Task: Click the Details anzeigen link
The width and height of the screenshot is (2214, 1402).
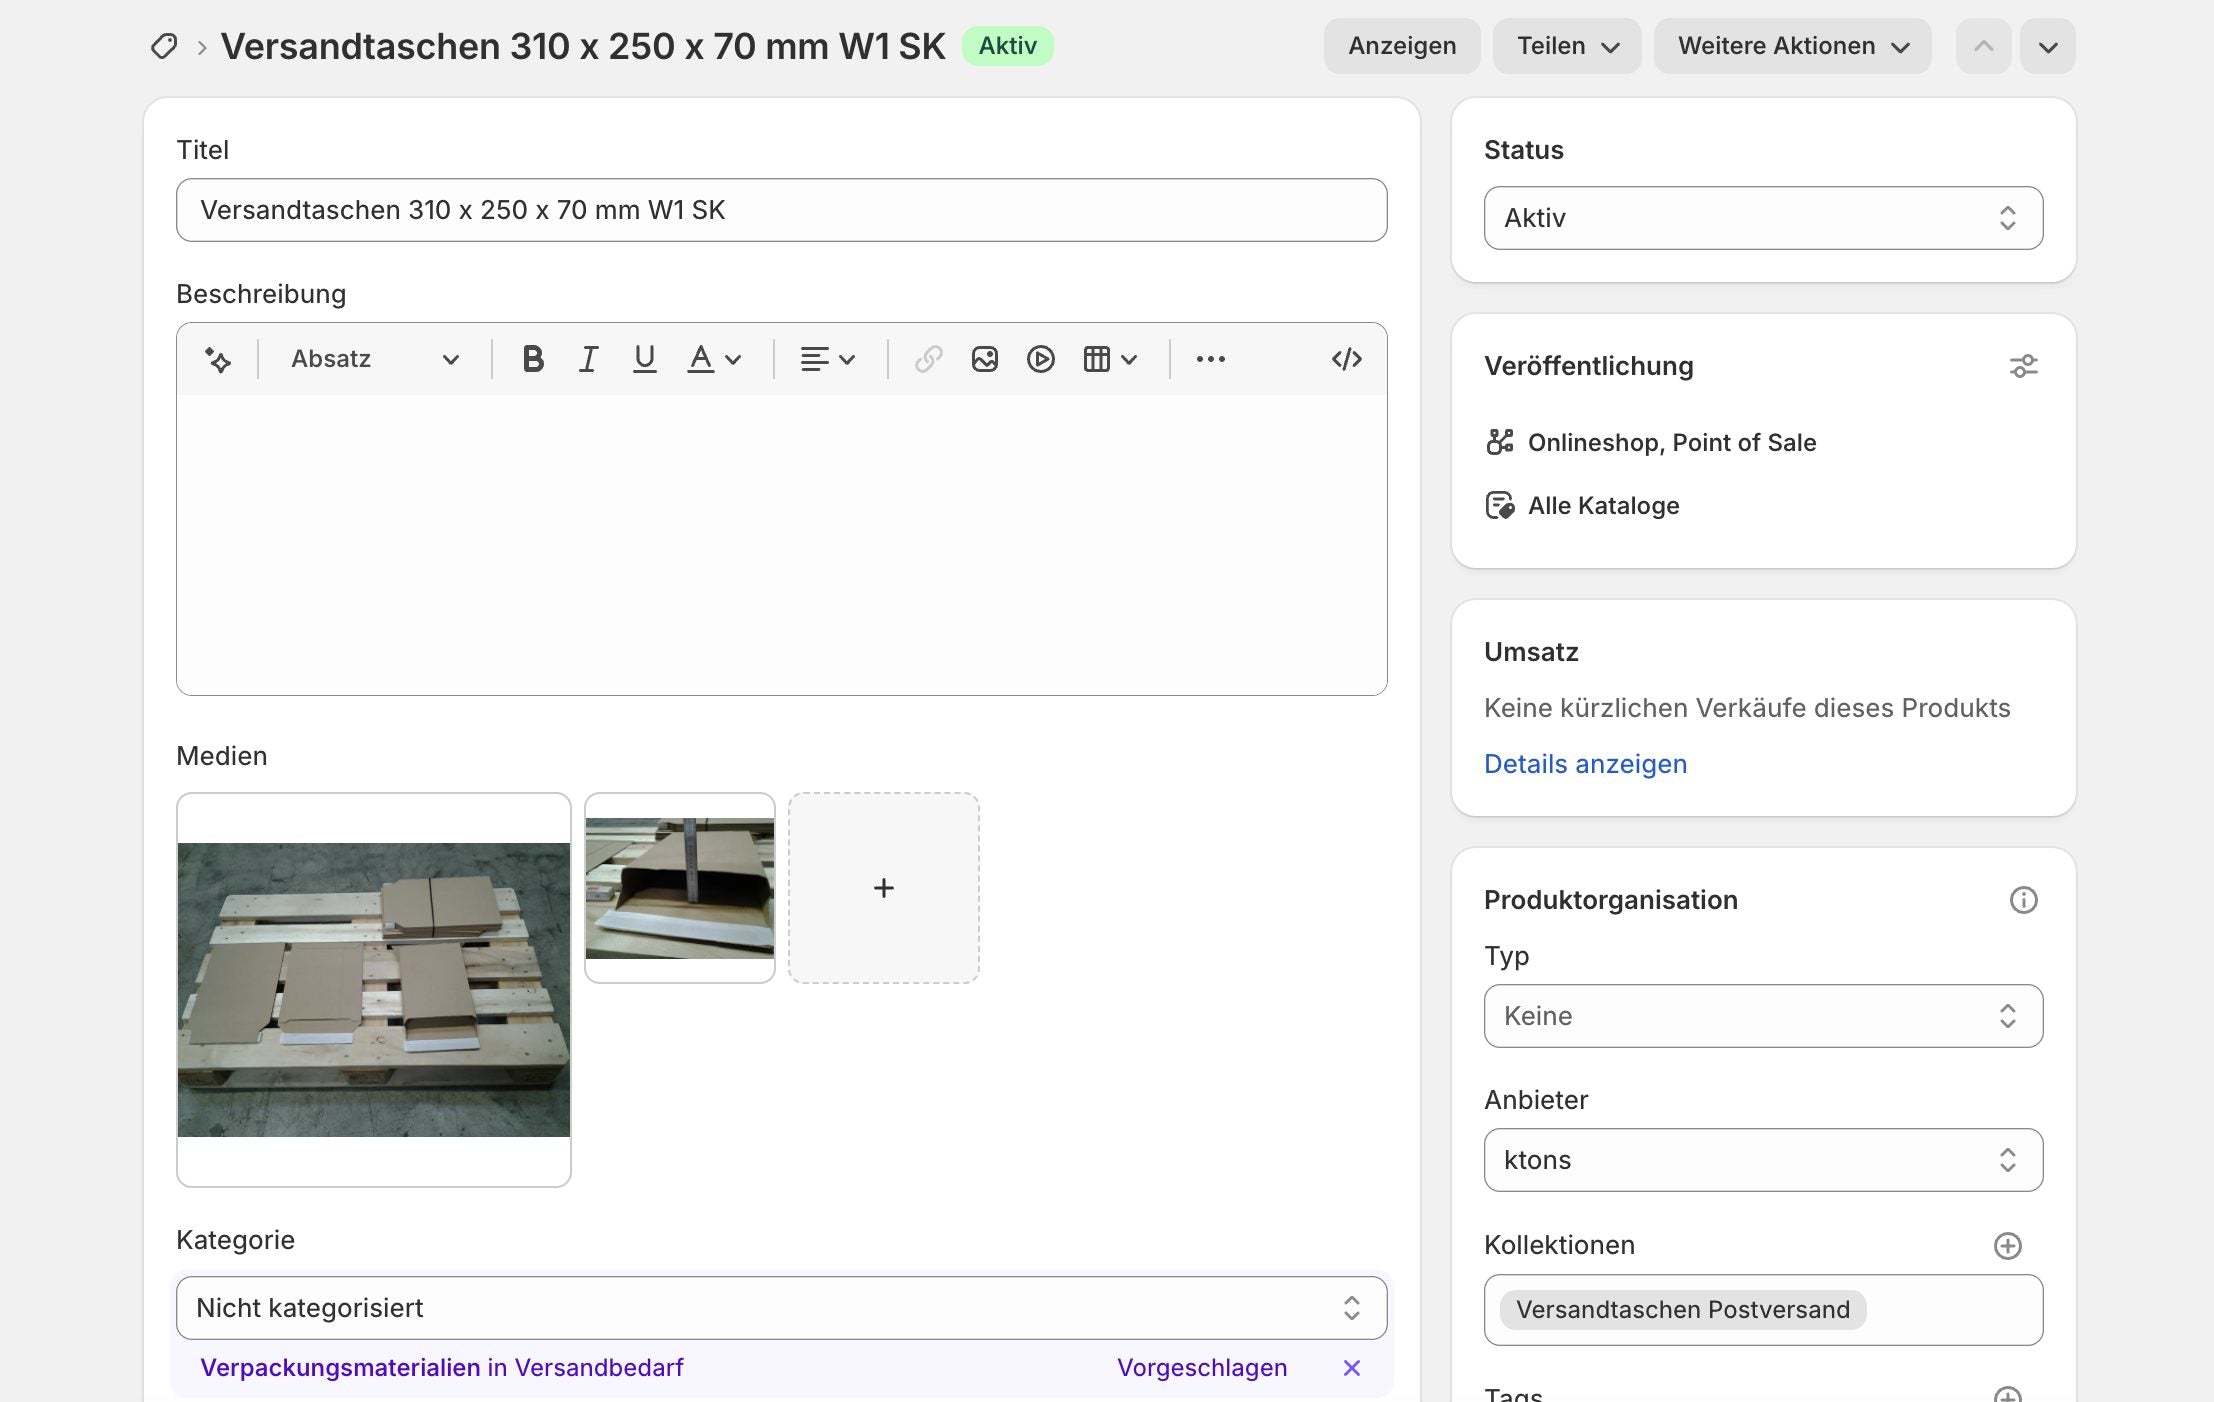Action: pos(1585,764)
